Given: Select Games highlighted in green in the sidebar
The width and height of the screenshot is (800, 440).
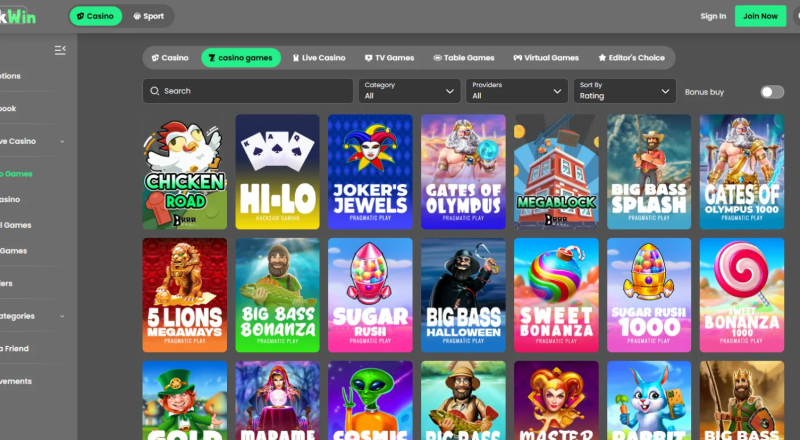Looking at the screenshot, I should point(16,174).
